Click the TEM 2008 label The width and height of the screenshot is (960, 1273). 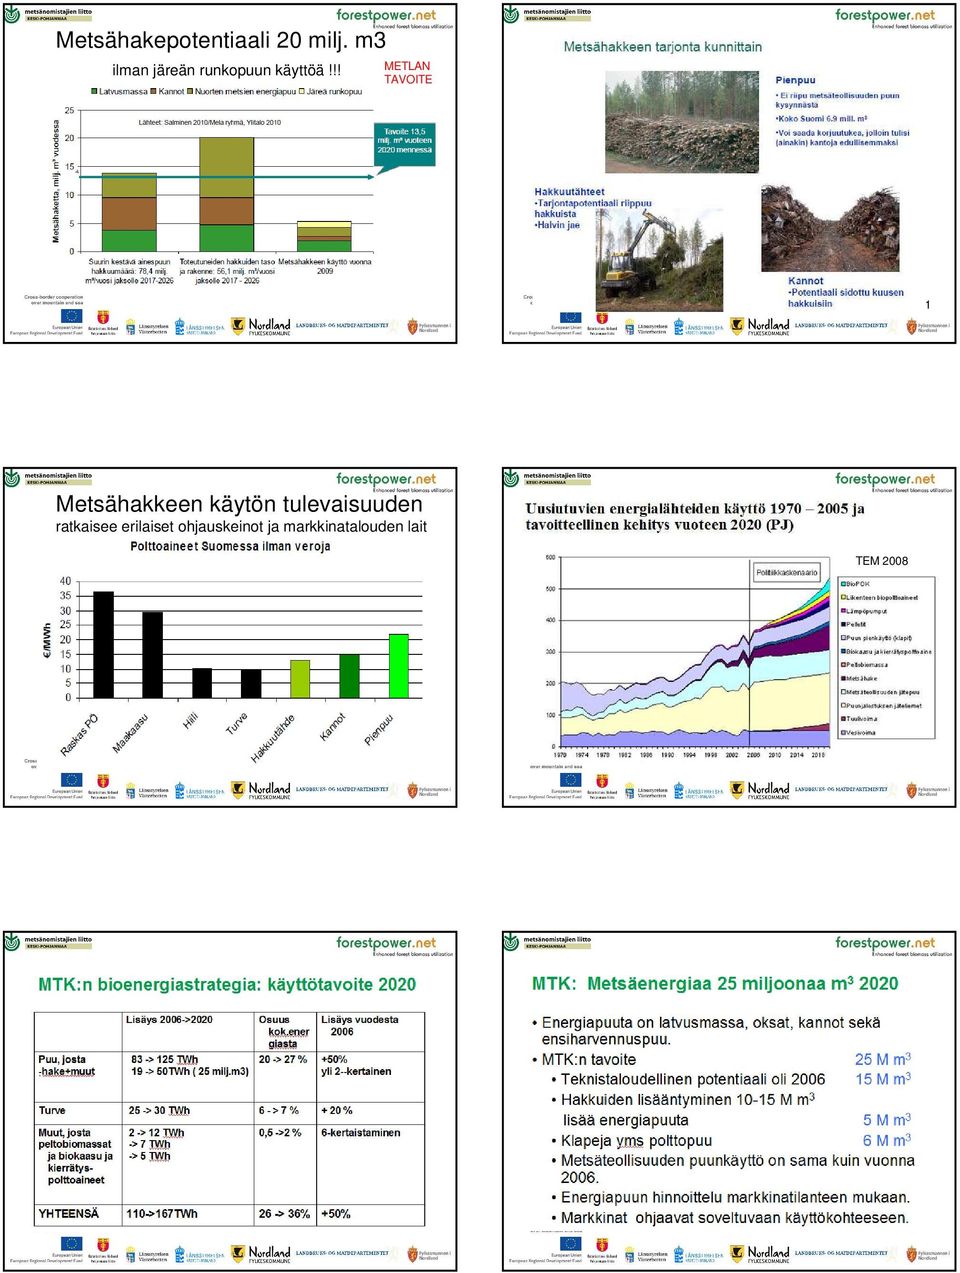click(882, 561)
